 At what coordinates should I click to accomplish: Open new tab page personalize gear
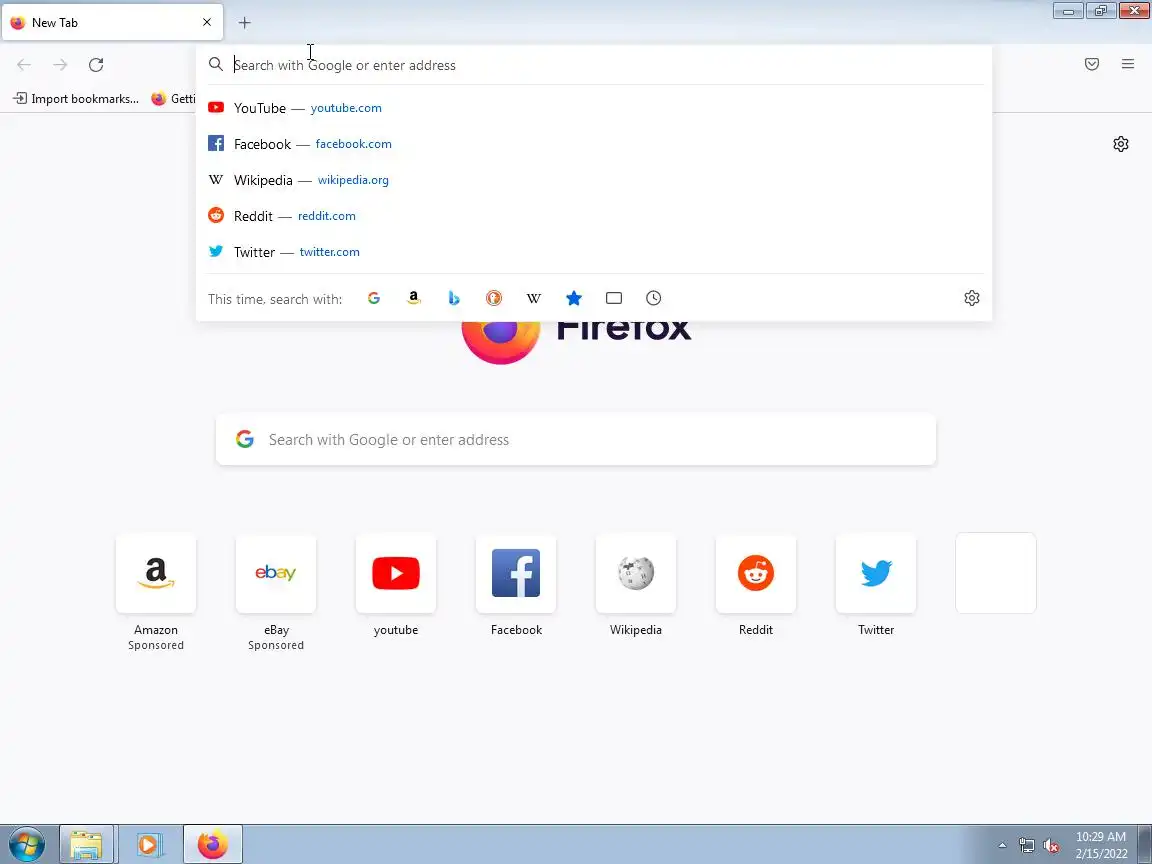coord(1120,144)
